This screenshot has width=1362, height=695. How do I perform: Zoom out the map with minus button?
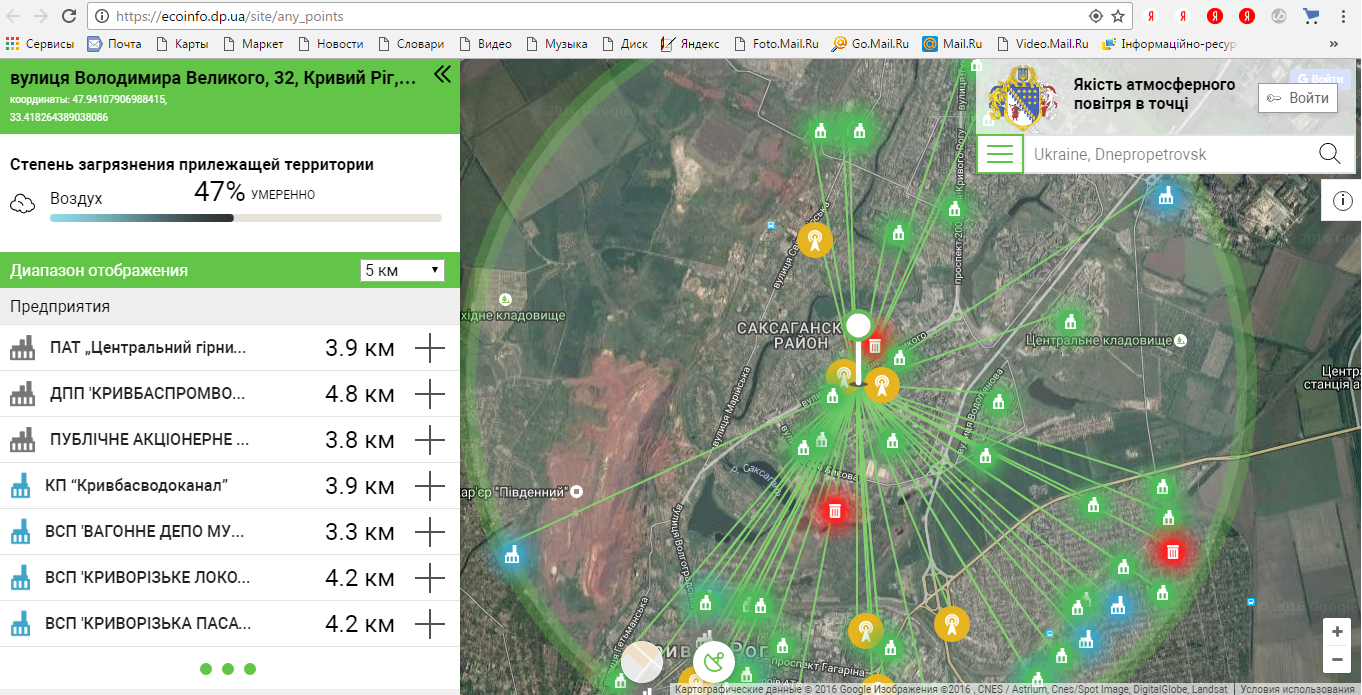(1337, 660)
